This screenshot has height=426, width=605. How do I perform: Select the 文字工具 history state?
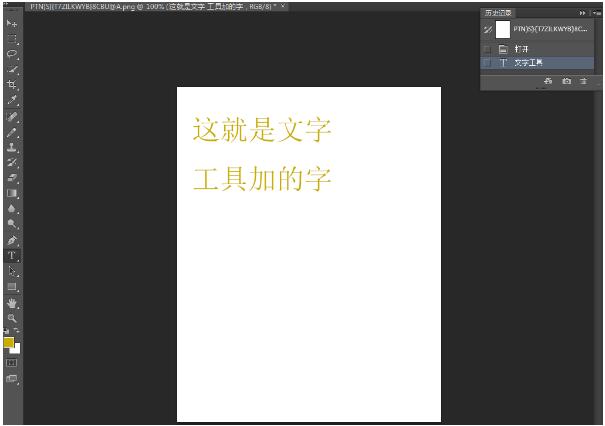pyautogui.click(x=537, y=63)
